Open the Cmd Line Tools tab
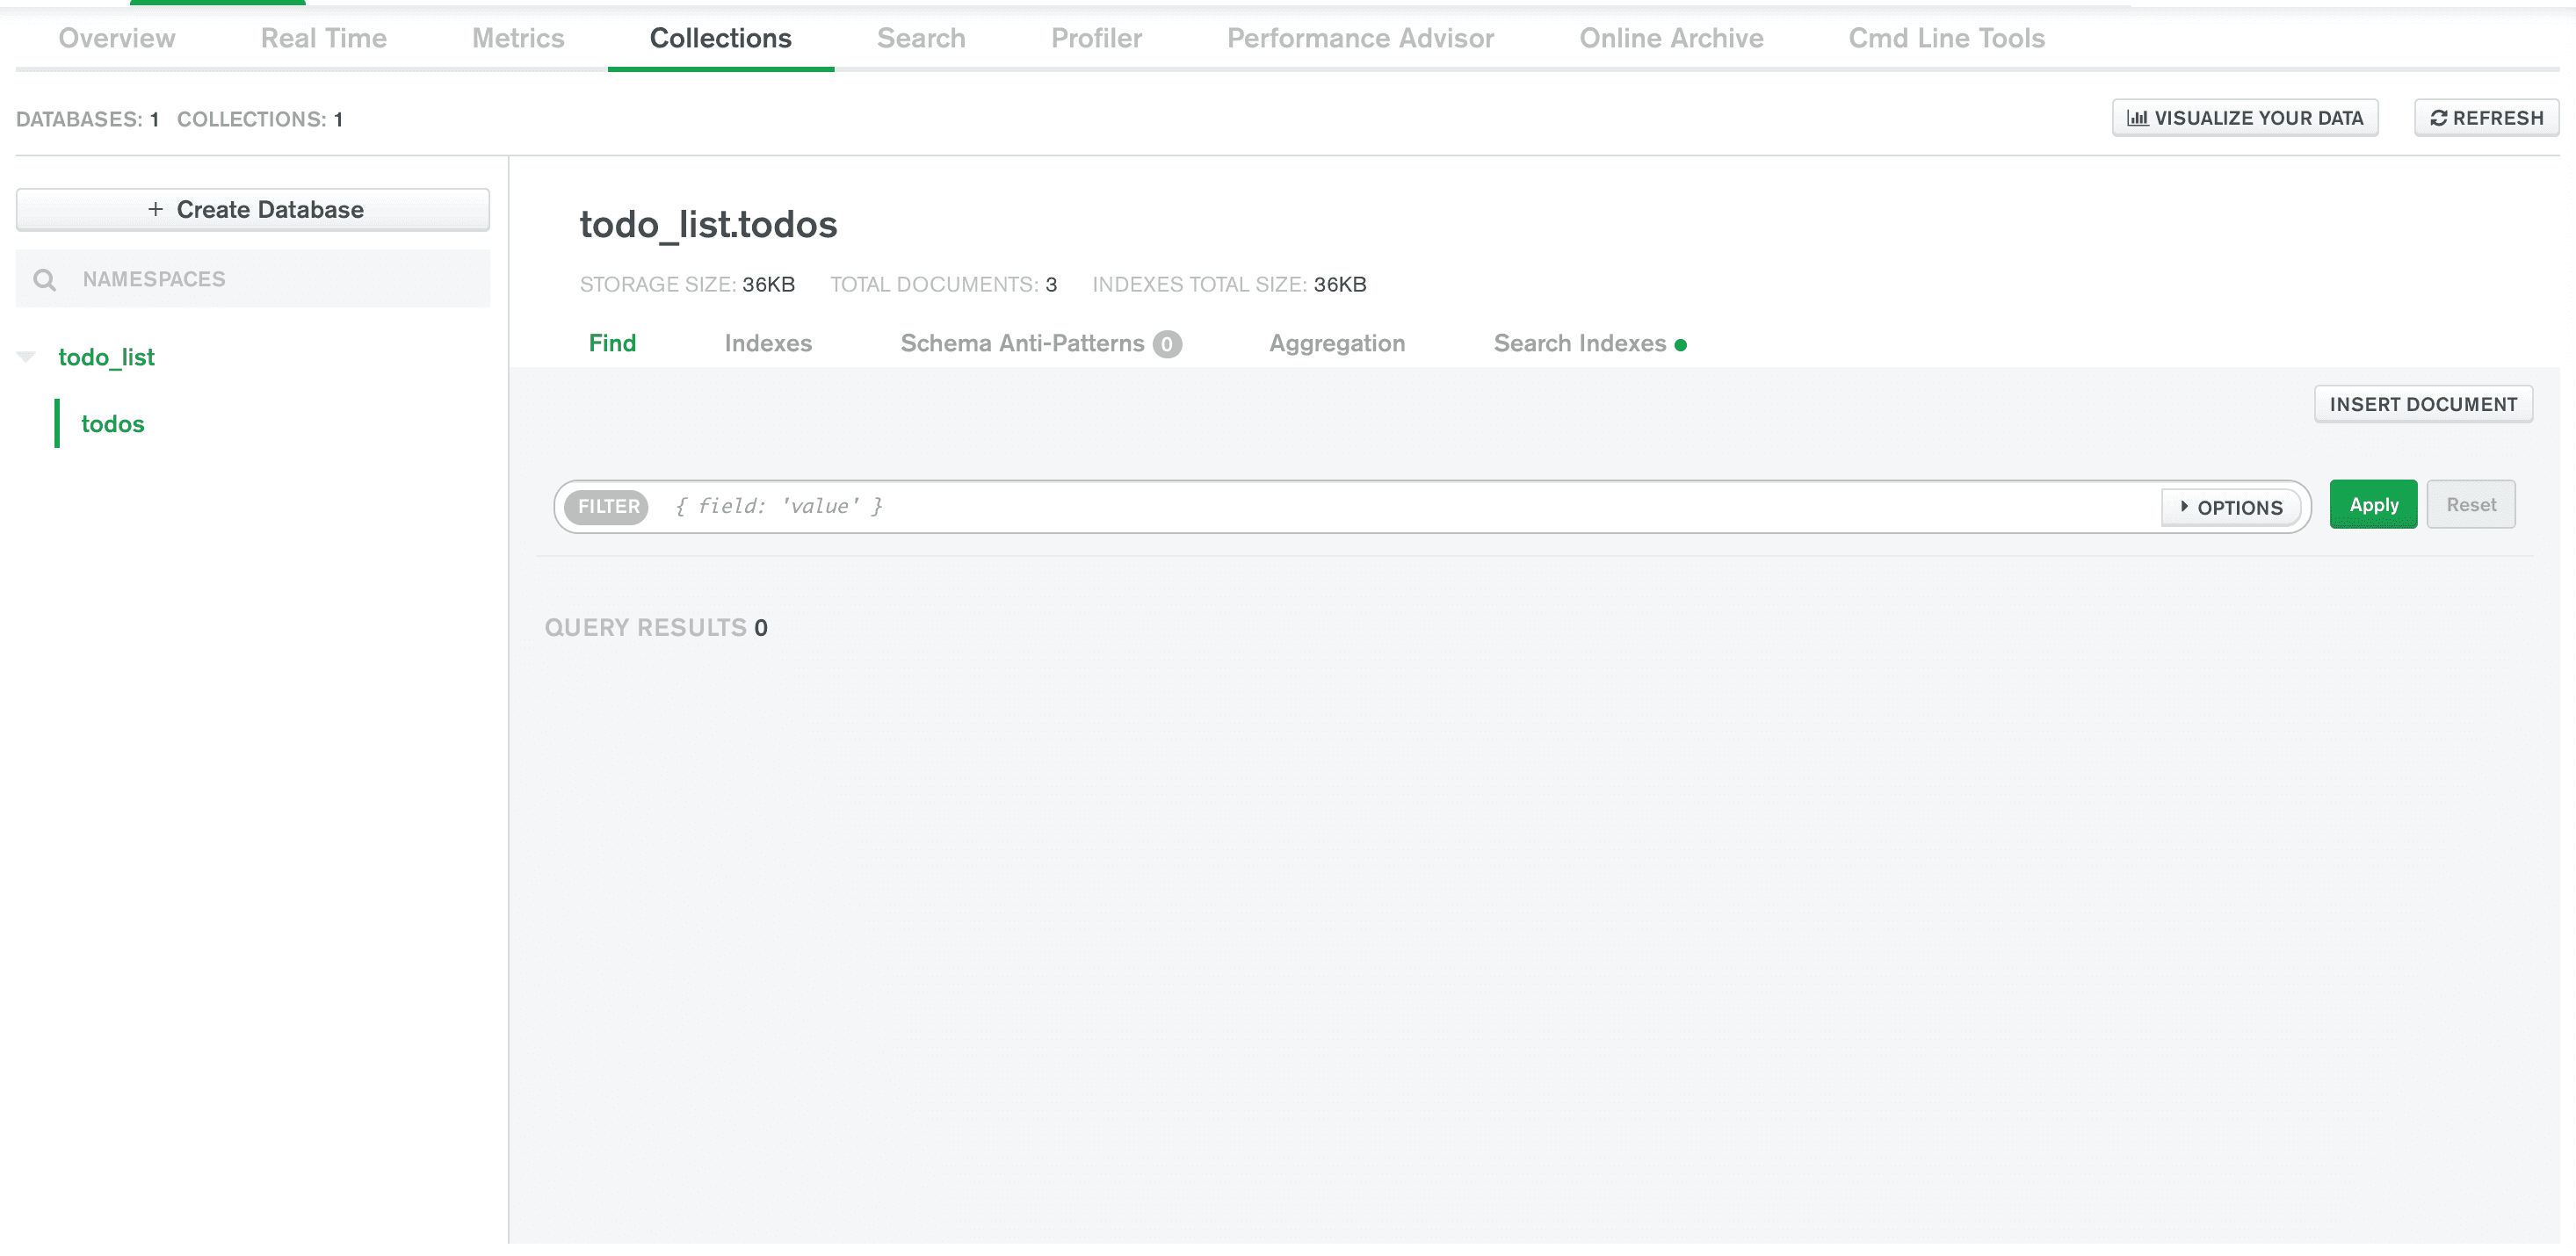Viewport: 2576px width, 1256px height. point(1946,38)
